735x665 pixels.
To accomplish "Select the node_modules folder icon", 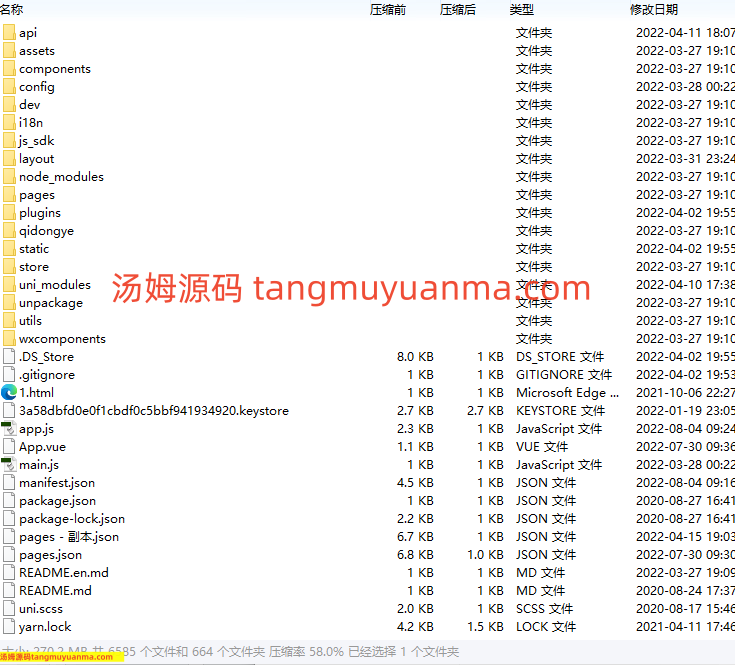I will (x=9, y=177).
